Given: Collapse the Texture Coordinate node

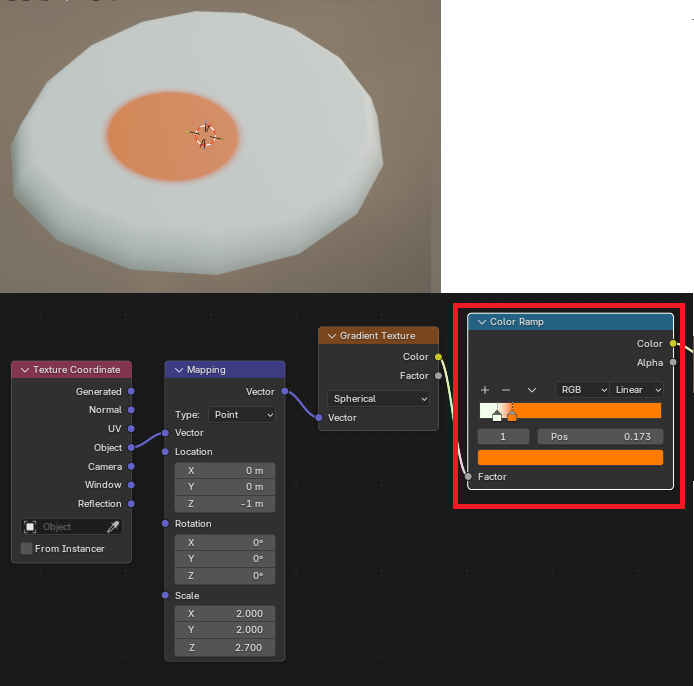Looking at the screenshot, I should pyautogui.click(x=25, y=370).
